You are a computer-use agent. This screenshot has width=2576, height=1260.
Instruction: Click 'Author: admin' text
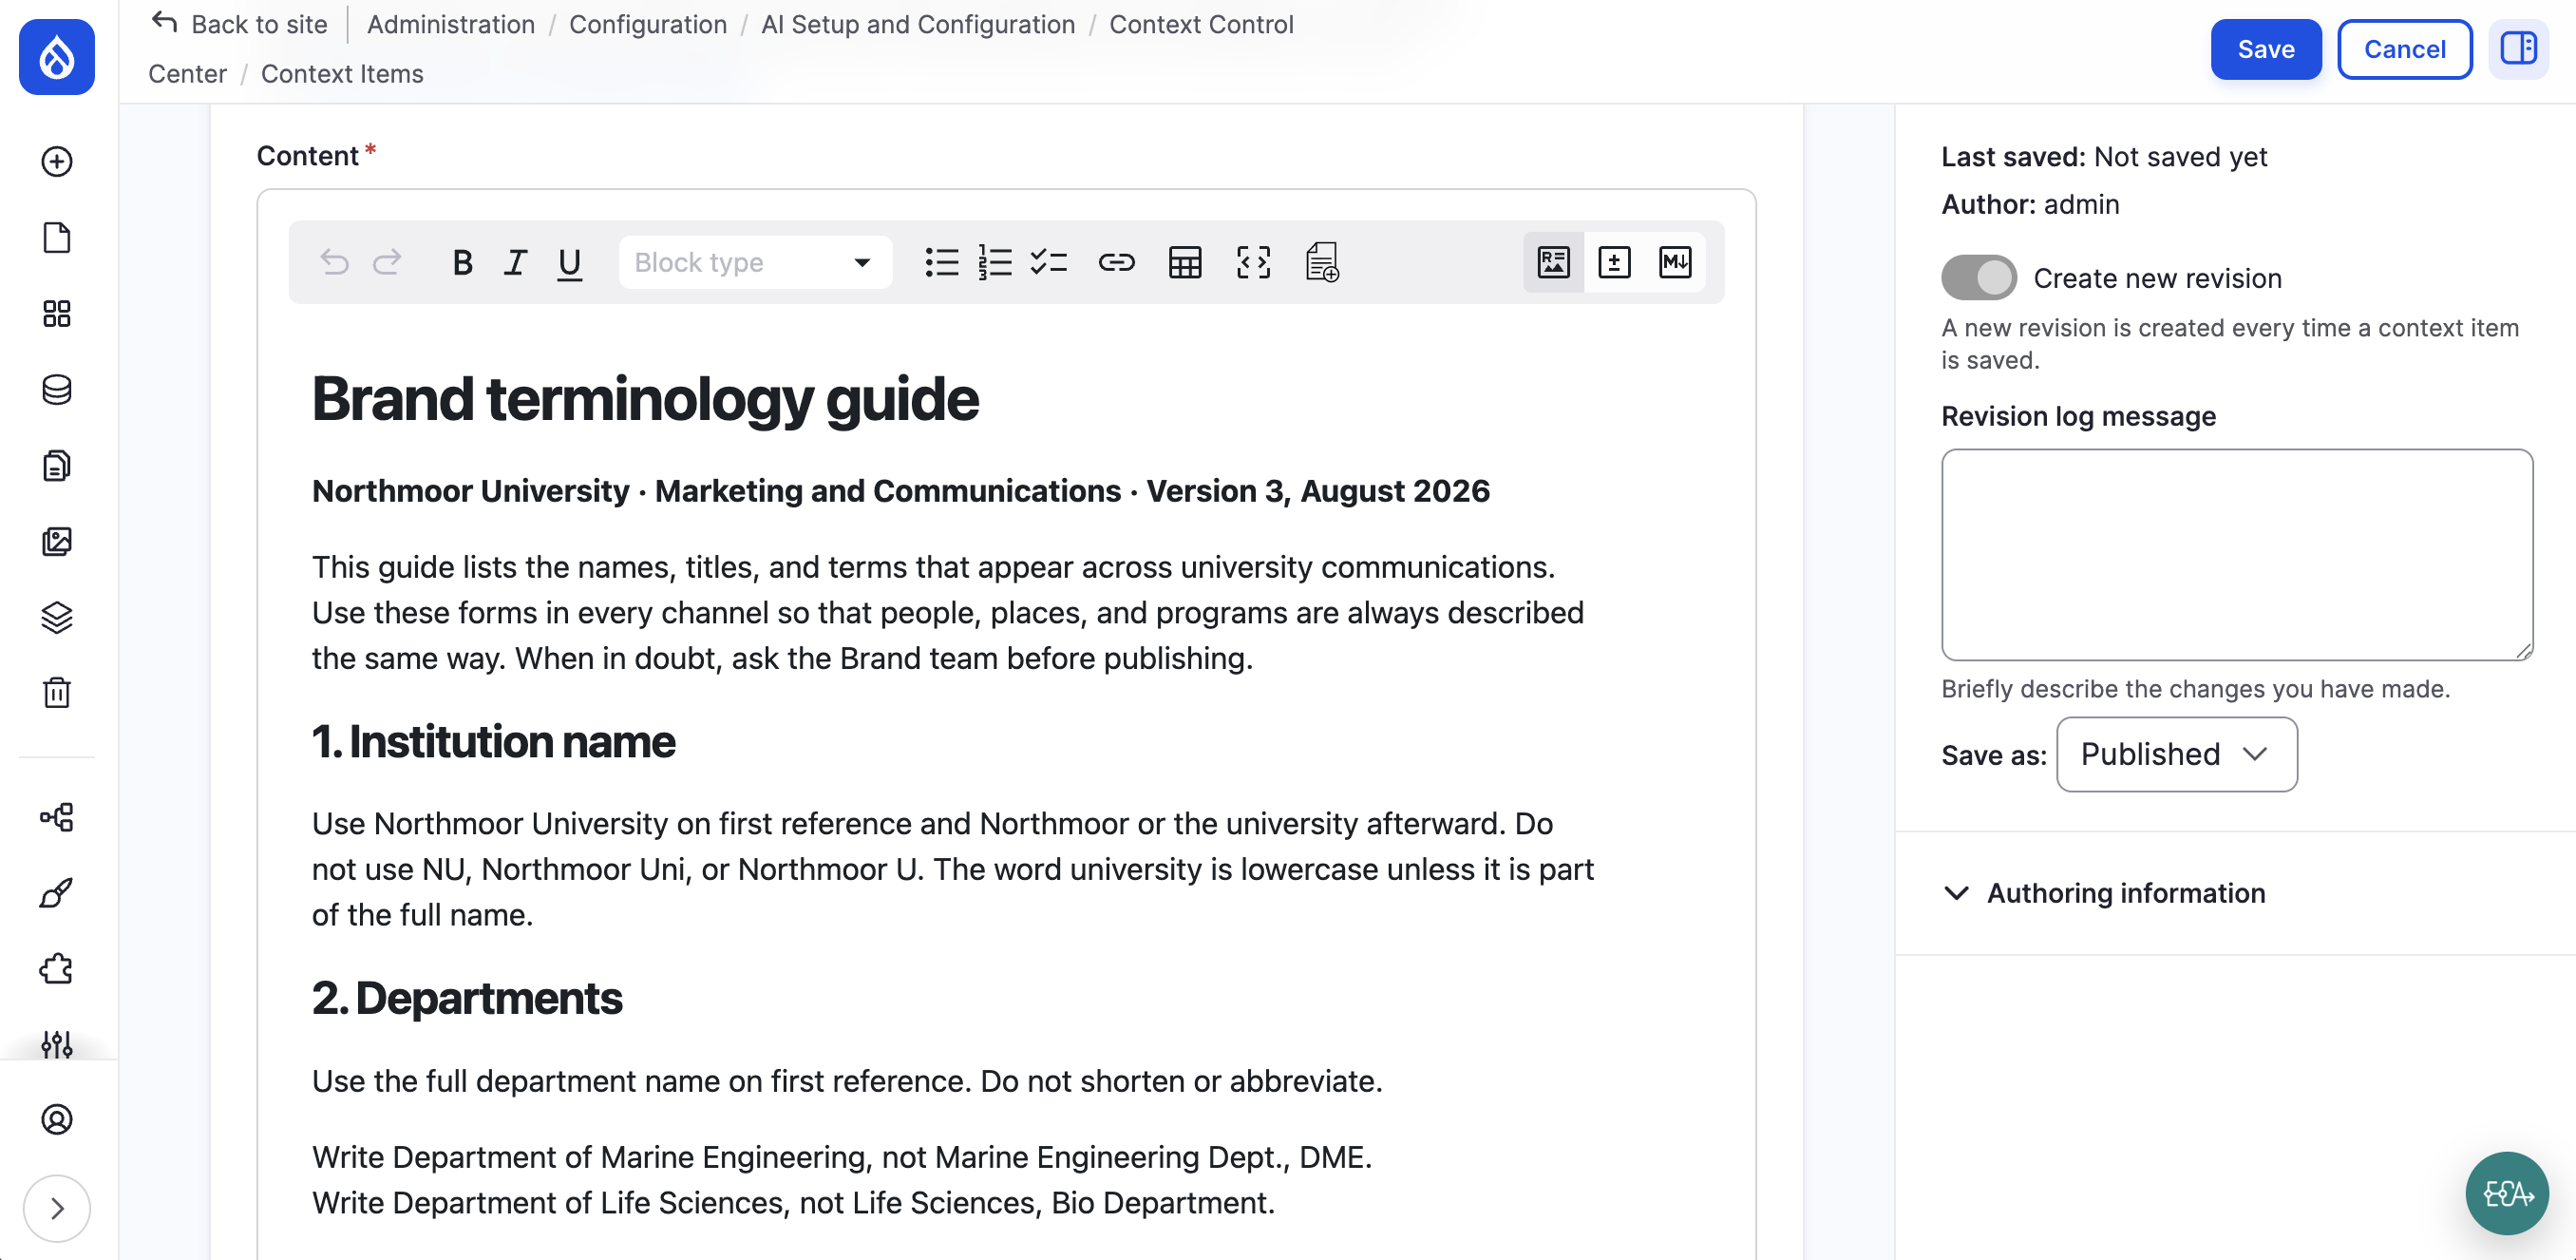point(2030,204)
